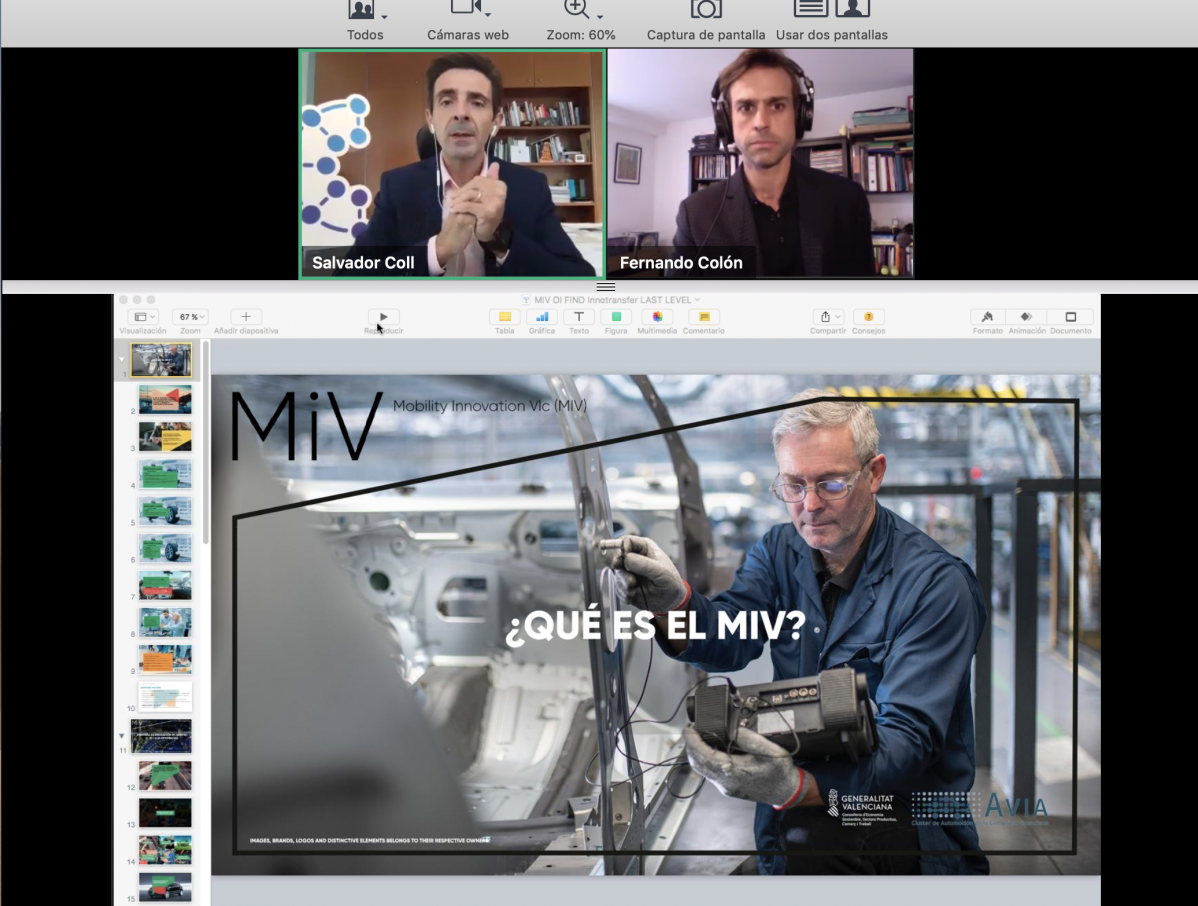Click the Cámaras web icon
This screenshot has height=906, width=1198.
point(465,8)
